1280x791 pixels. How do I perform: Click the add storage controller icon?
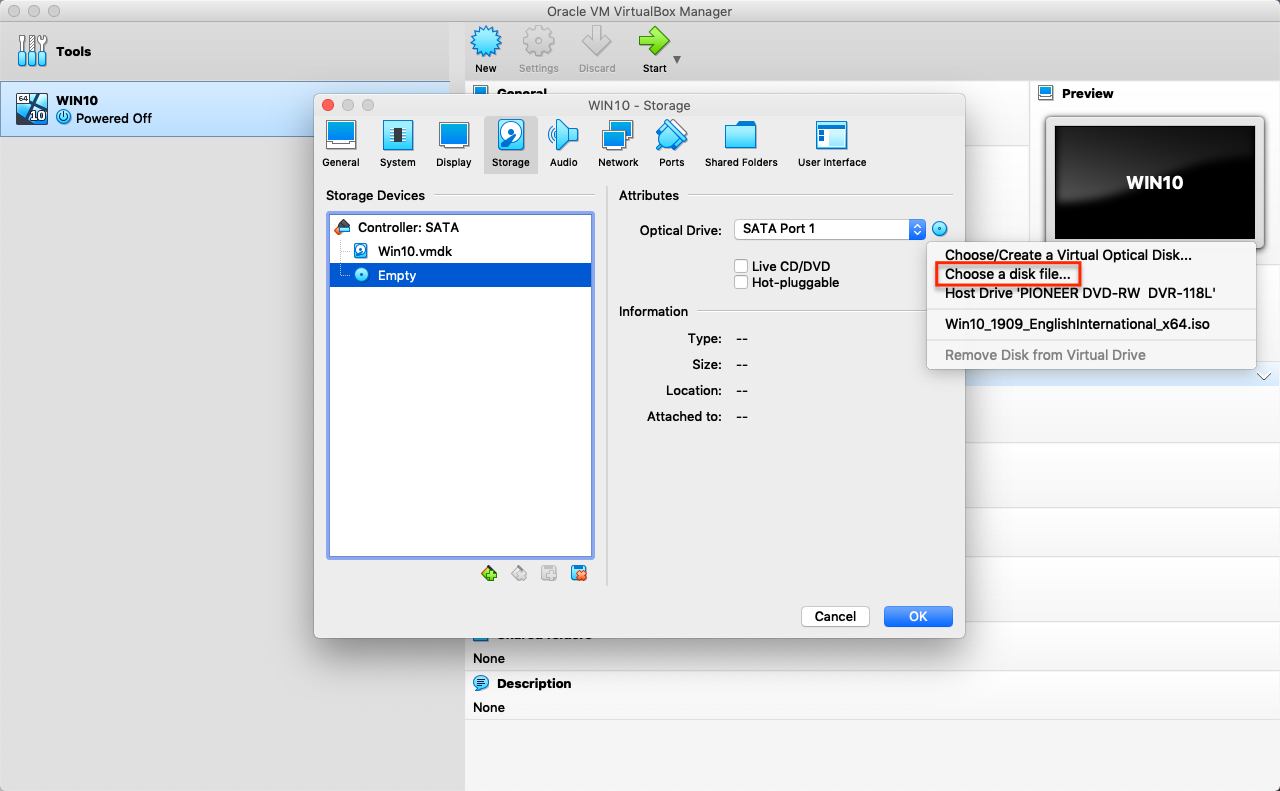[x=489, y=573]
